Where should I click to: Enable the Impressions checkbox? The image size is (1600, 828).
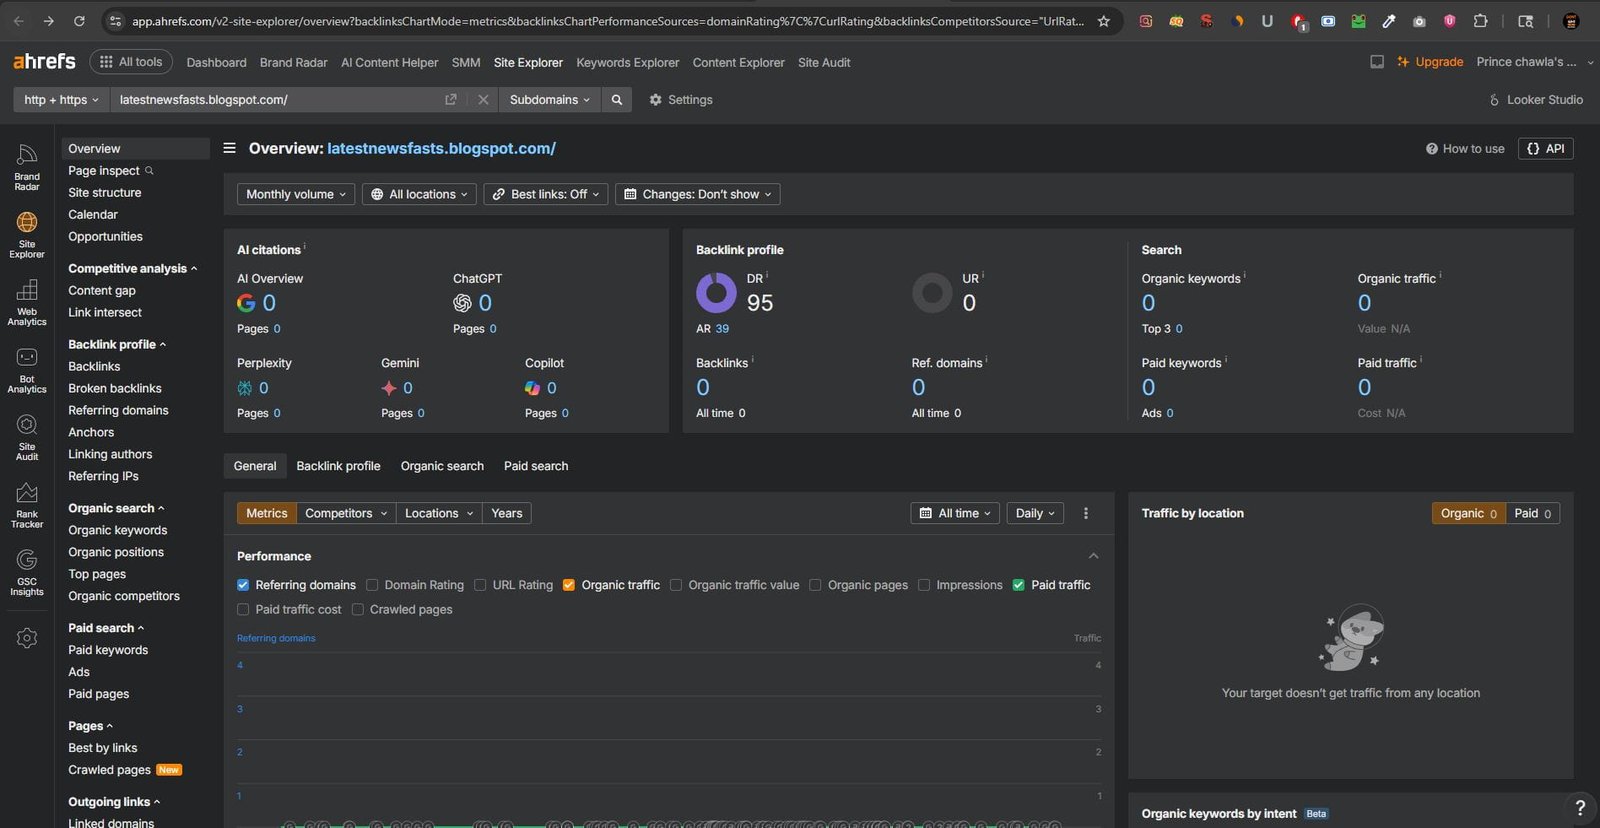924,585
